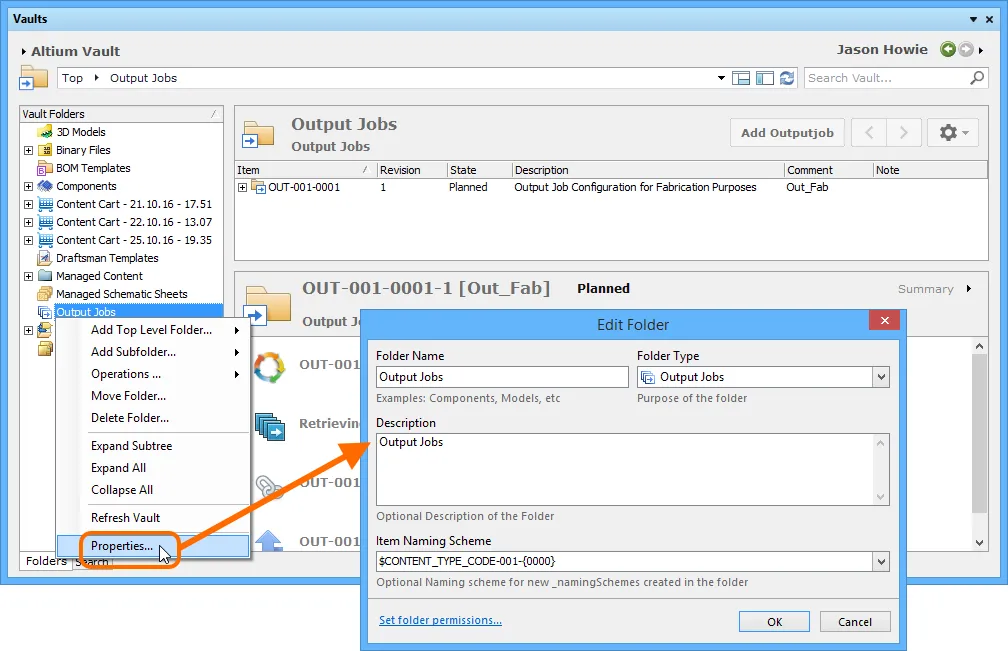Select Draftsman Templates tree item

107,258
